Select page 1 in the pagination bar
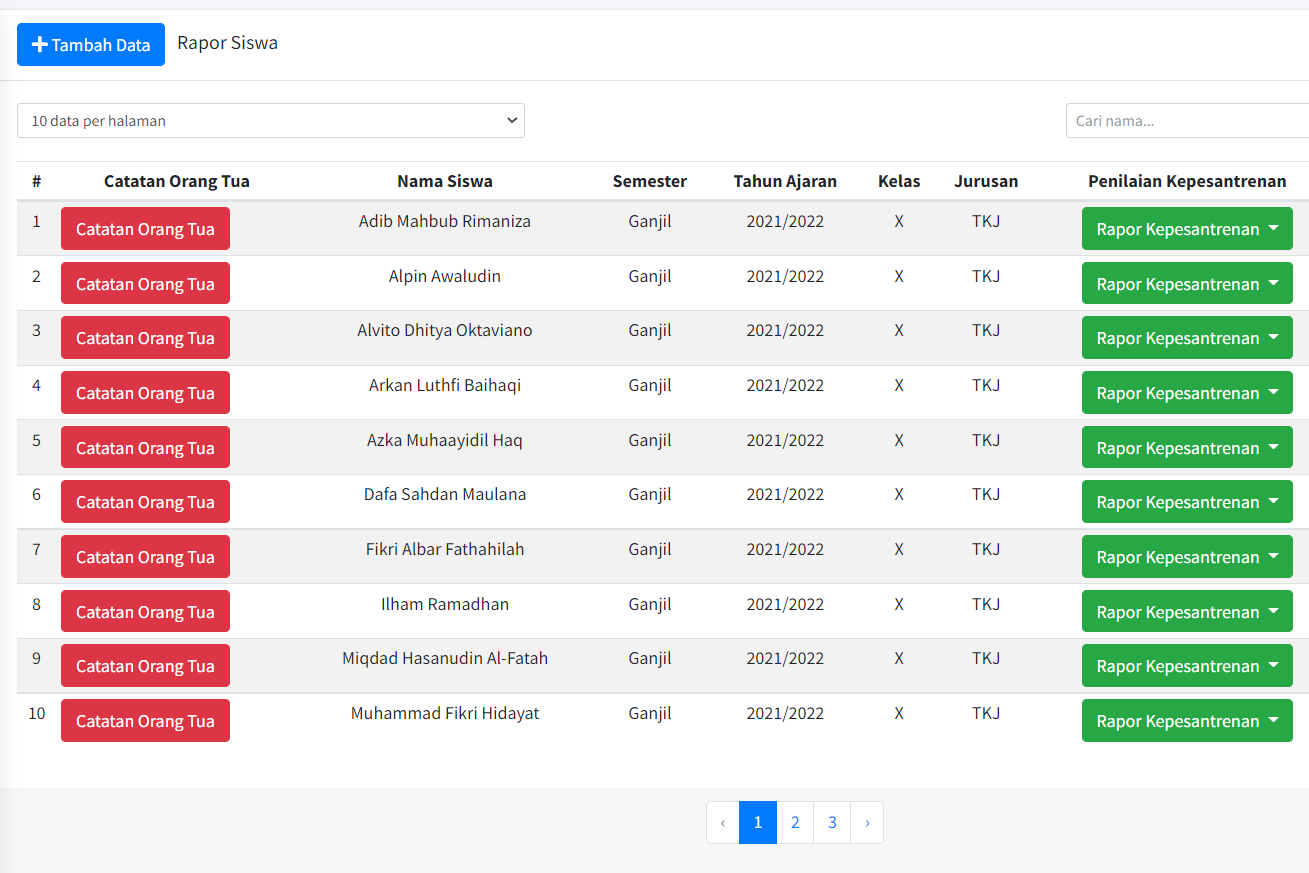Screen dimensions: 1309x873 [x=757, y=822]
